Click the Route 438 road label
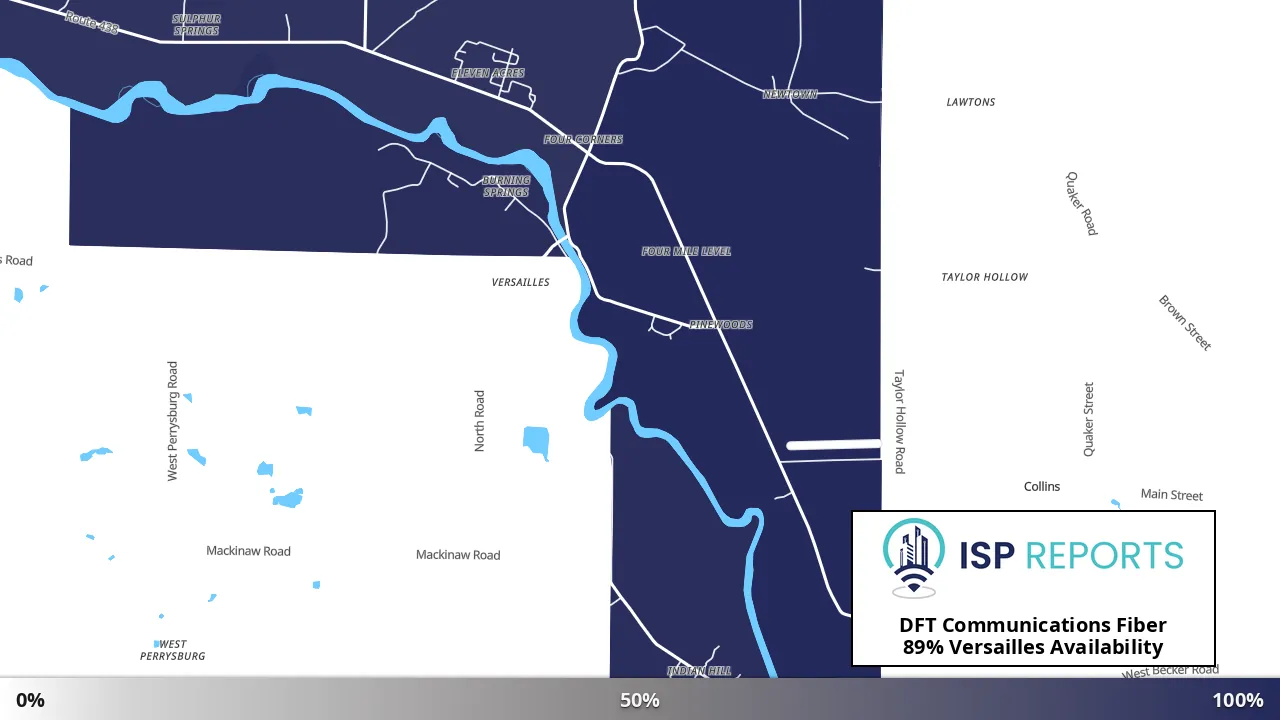Image resolution: width=1280 pixels, height=720 pixels. click(x=92, y=22)
